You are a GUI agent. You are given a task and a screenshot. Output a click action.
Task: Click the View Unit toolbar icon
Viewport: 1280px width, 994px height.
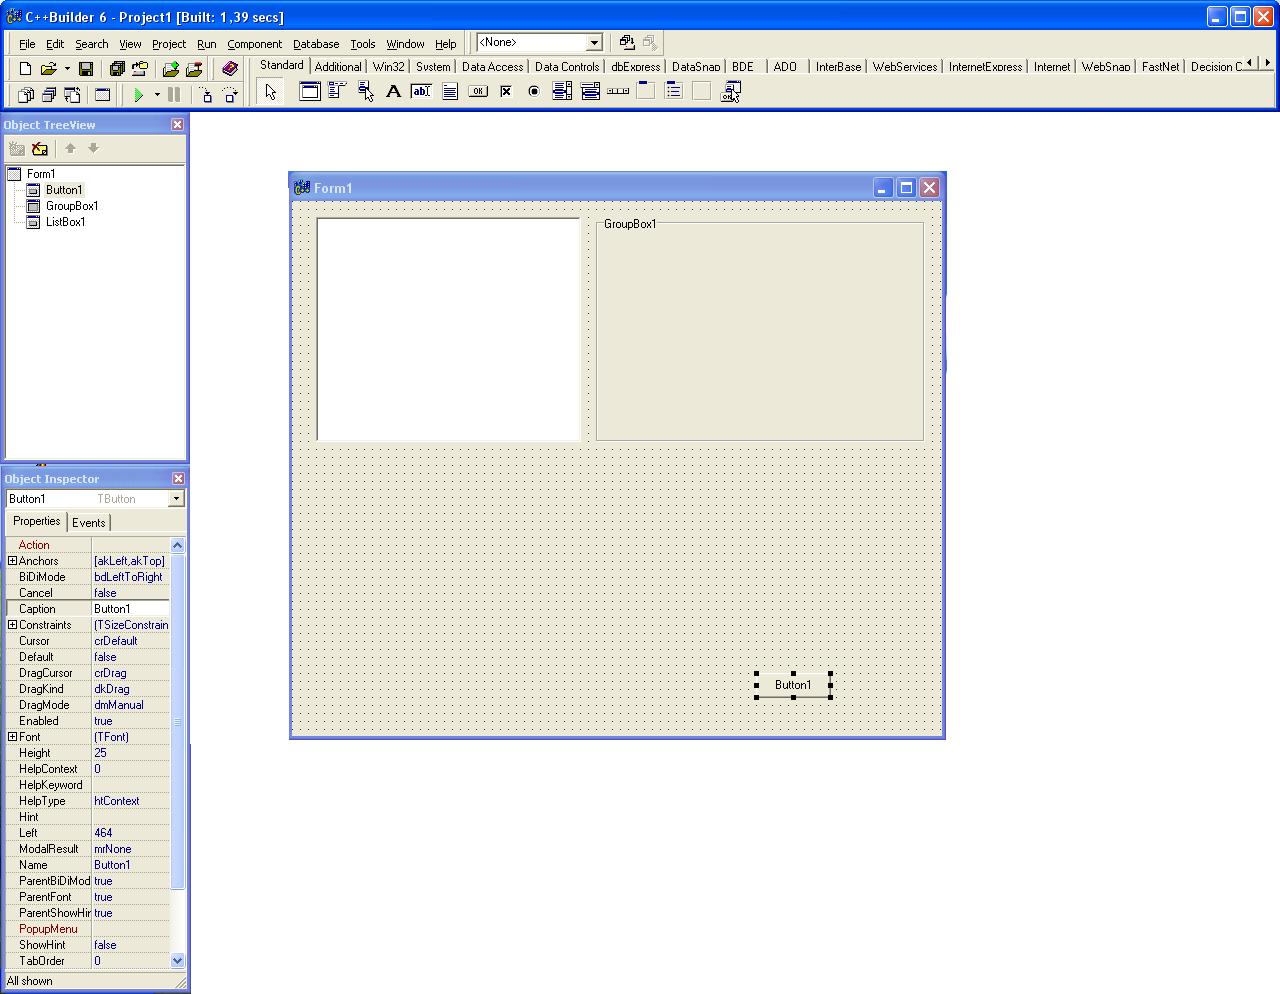[x=26, y=94]
